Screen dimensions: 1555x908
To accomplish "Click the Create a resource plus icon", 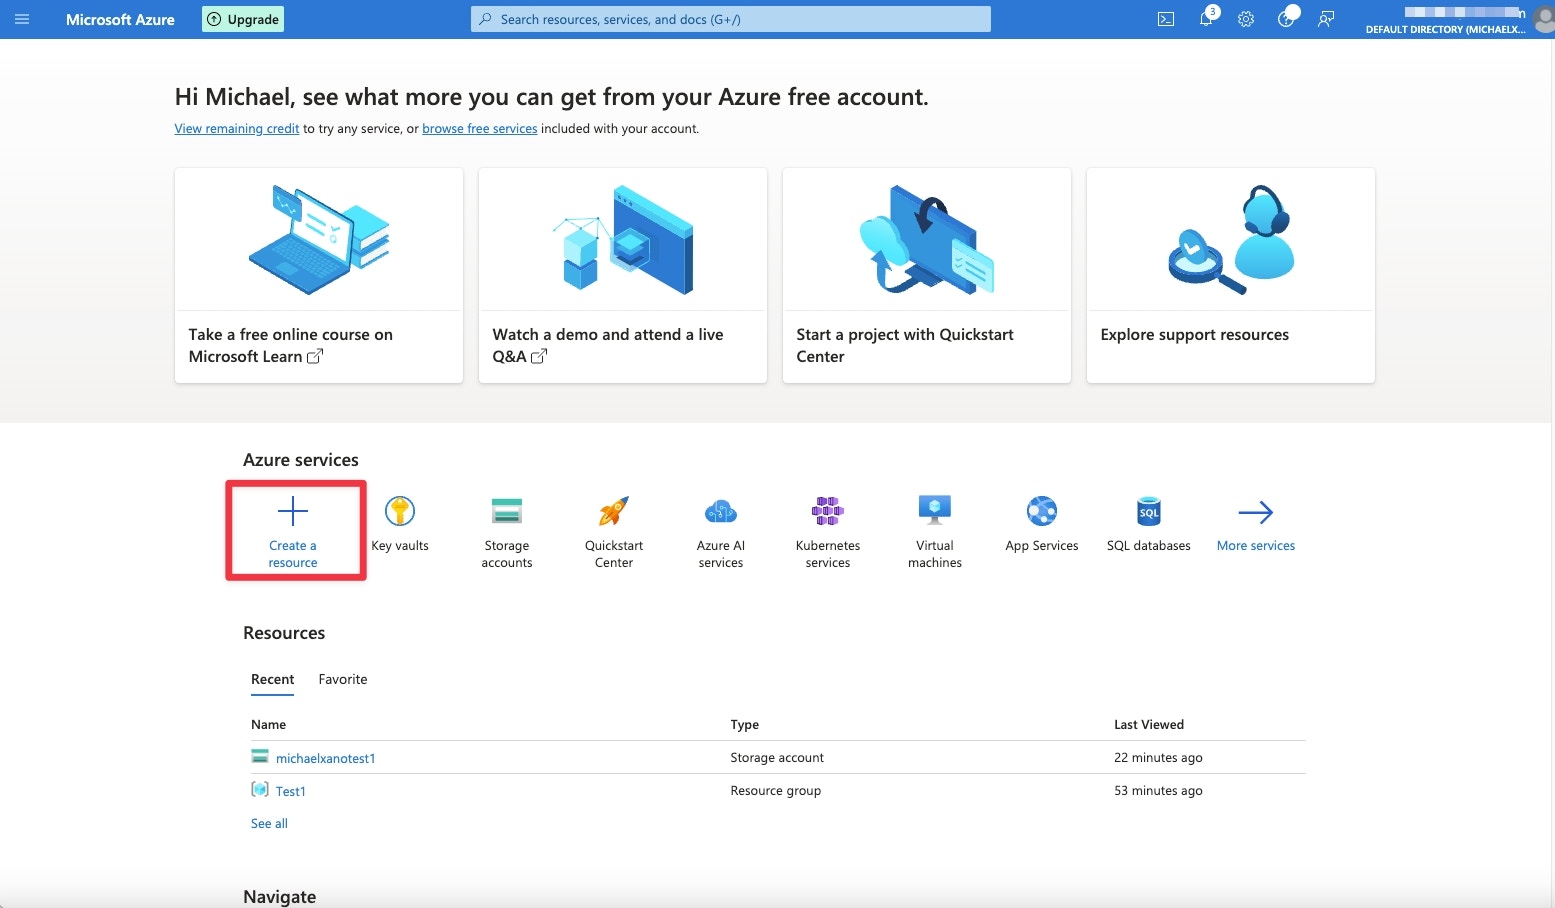I will click(293, 512).
